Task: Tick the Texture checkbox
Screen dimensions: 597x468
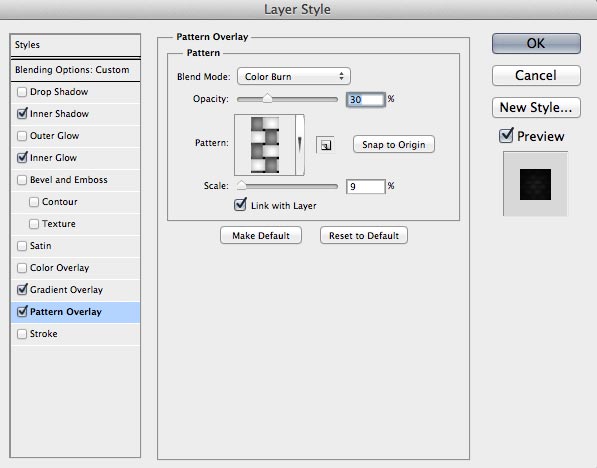Action: tap(34, 224)
